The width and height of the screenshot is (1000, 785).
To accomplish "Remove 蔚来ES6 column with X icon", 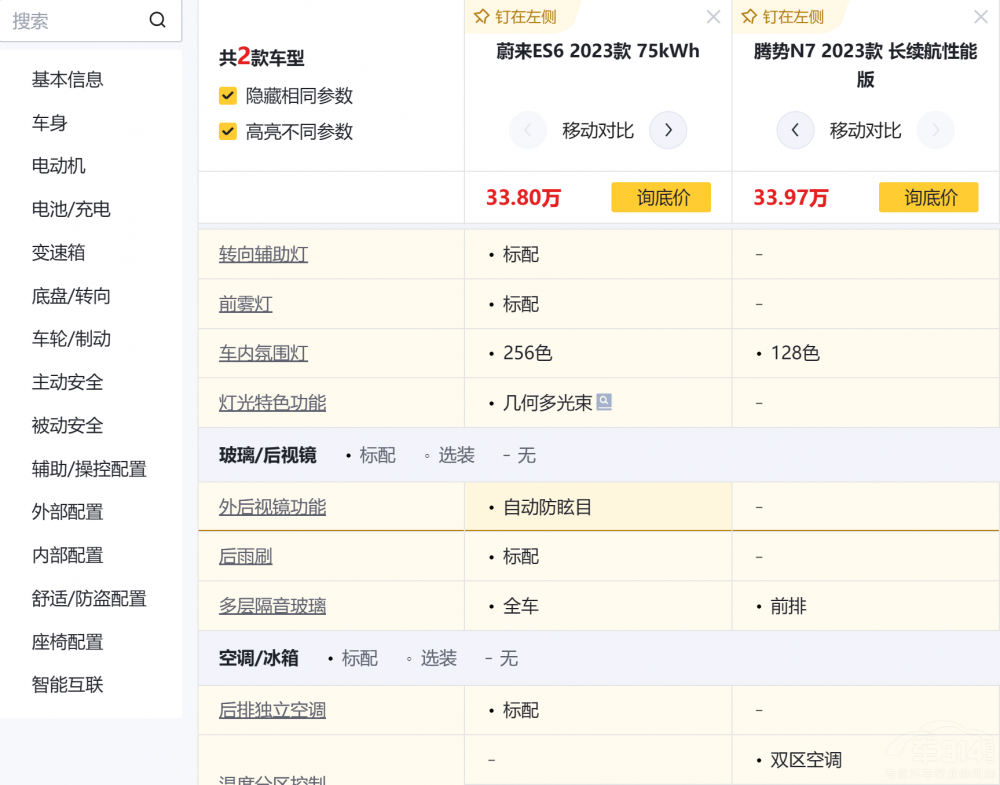I will pos(713,17).
